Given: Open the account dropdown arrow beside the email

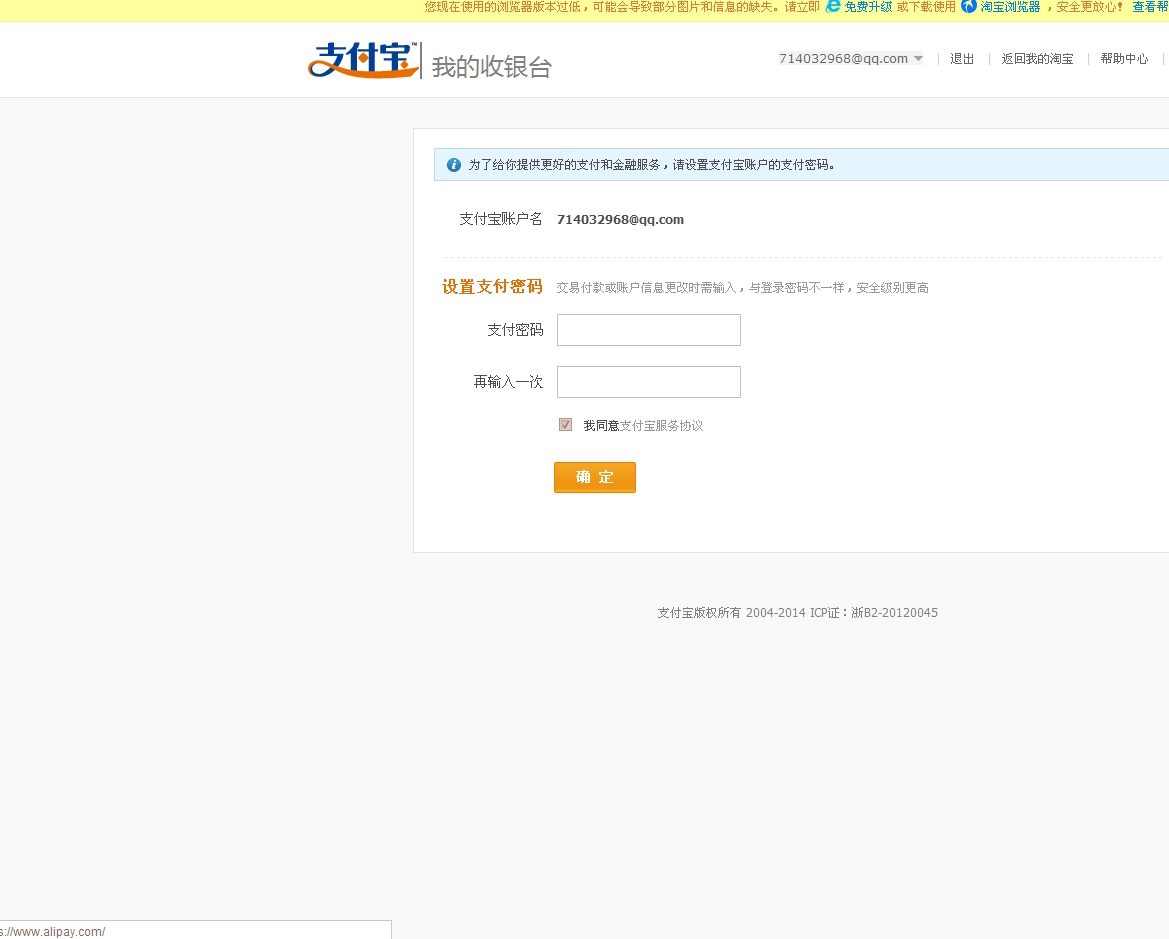Looking at the screenshot, I should [x=918, y=58].
